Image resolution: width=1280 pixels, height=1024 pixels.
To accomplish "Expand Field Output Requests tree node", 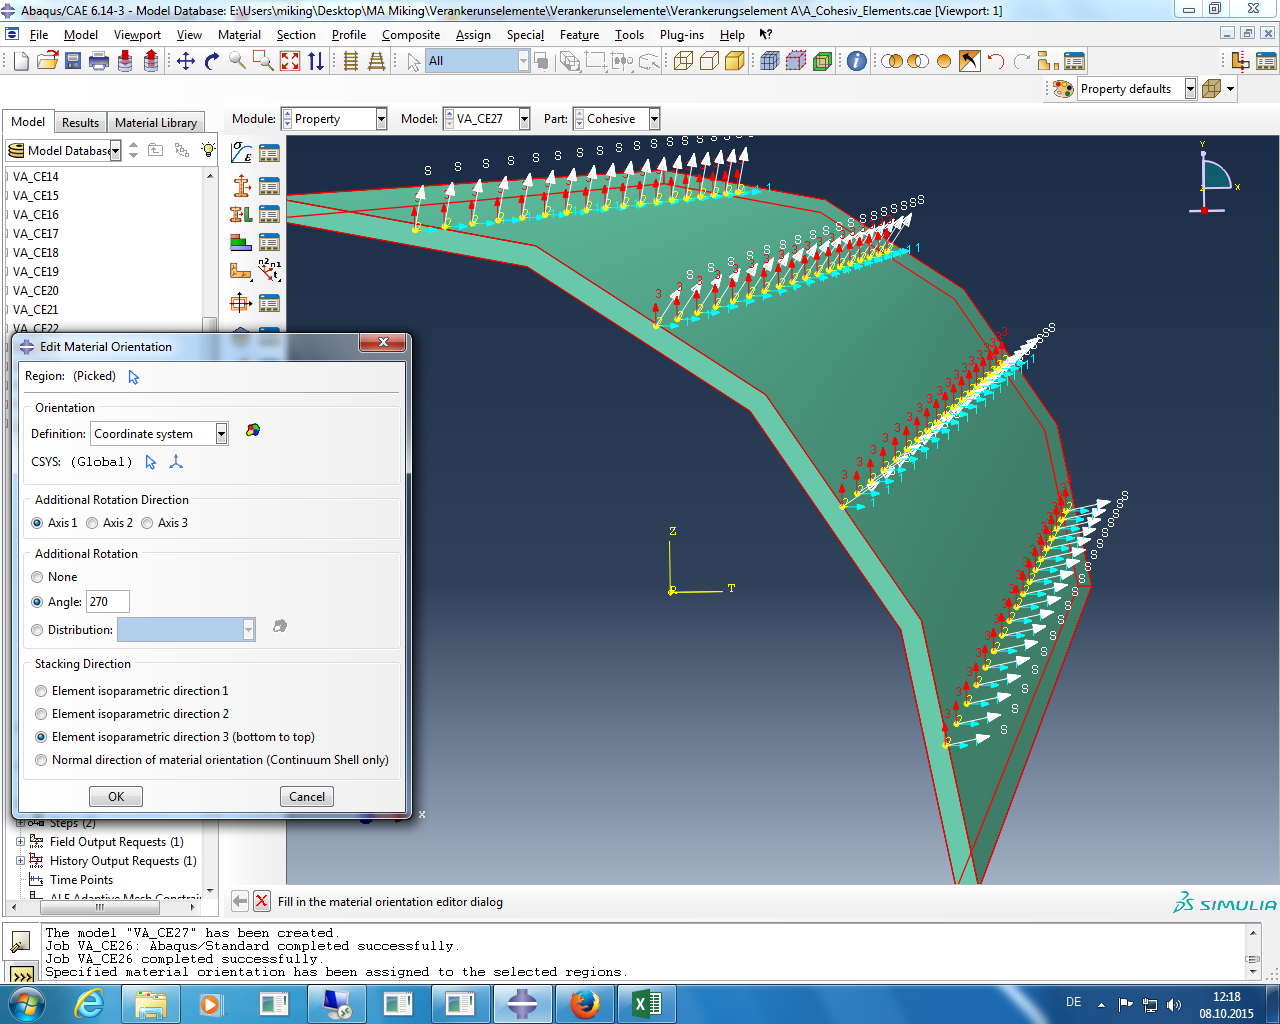I will (20, 842).
